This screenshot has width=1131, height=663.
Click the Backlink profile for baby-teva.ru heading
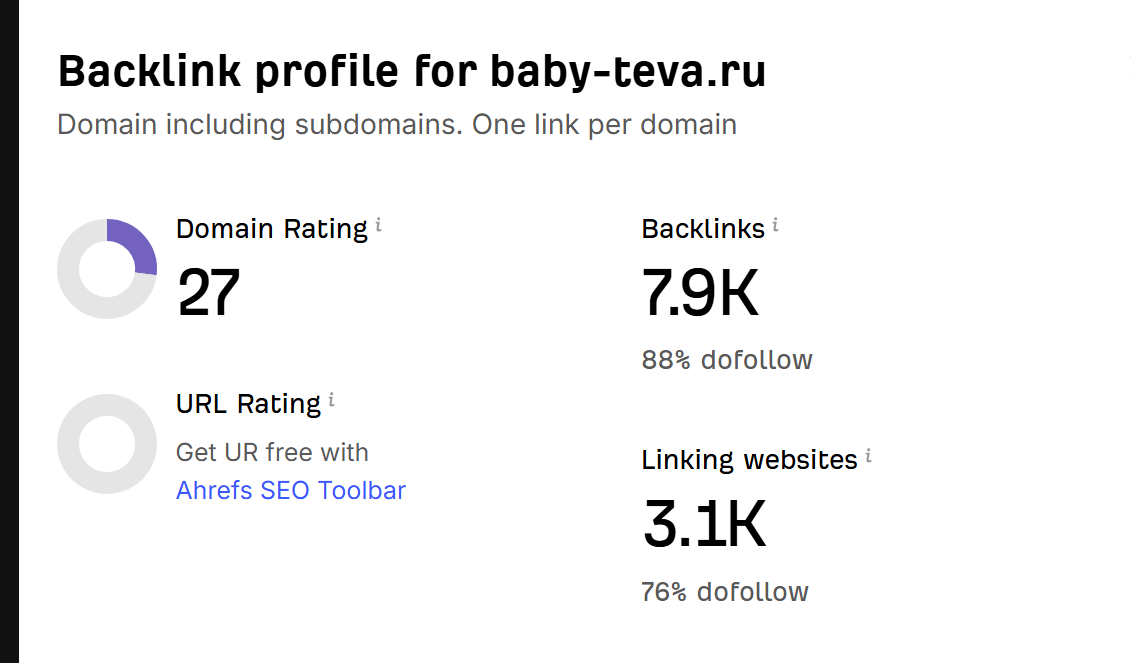(x=412, y=73)
